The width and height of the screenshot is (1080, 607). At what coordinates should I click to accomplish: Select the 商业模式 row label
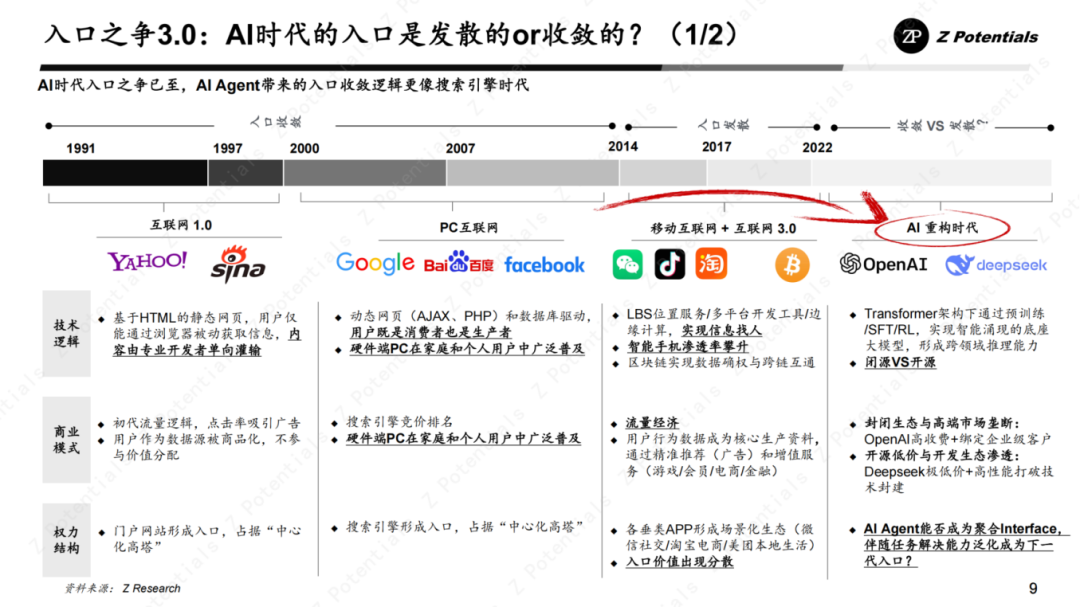[66, 440]
